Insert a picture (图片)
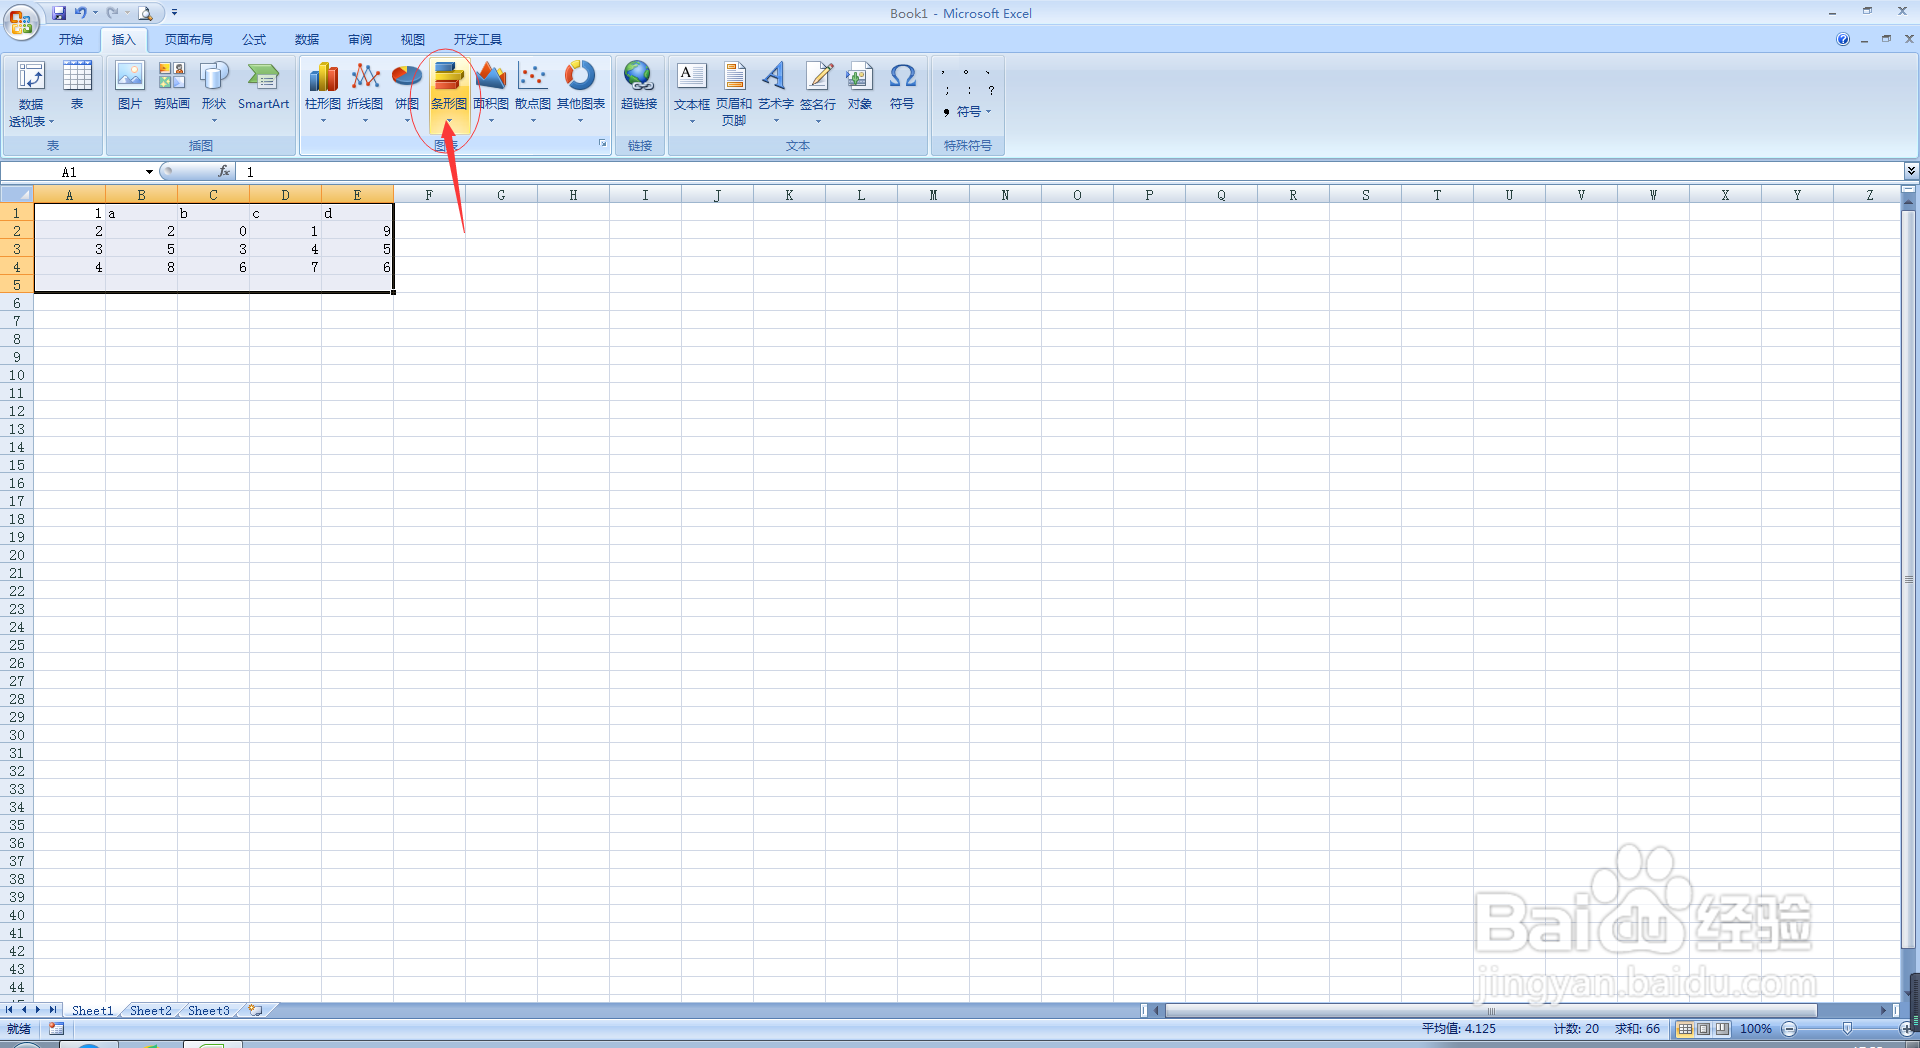Viewport: 1920px width, 1048px height. (x=130, y=86)
